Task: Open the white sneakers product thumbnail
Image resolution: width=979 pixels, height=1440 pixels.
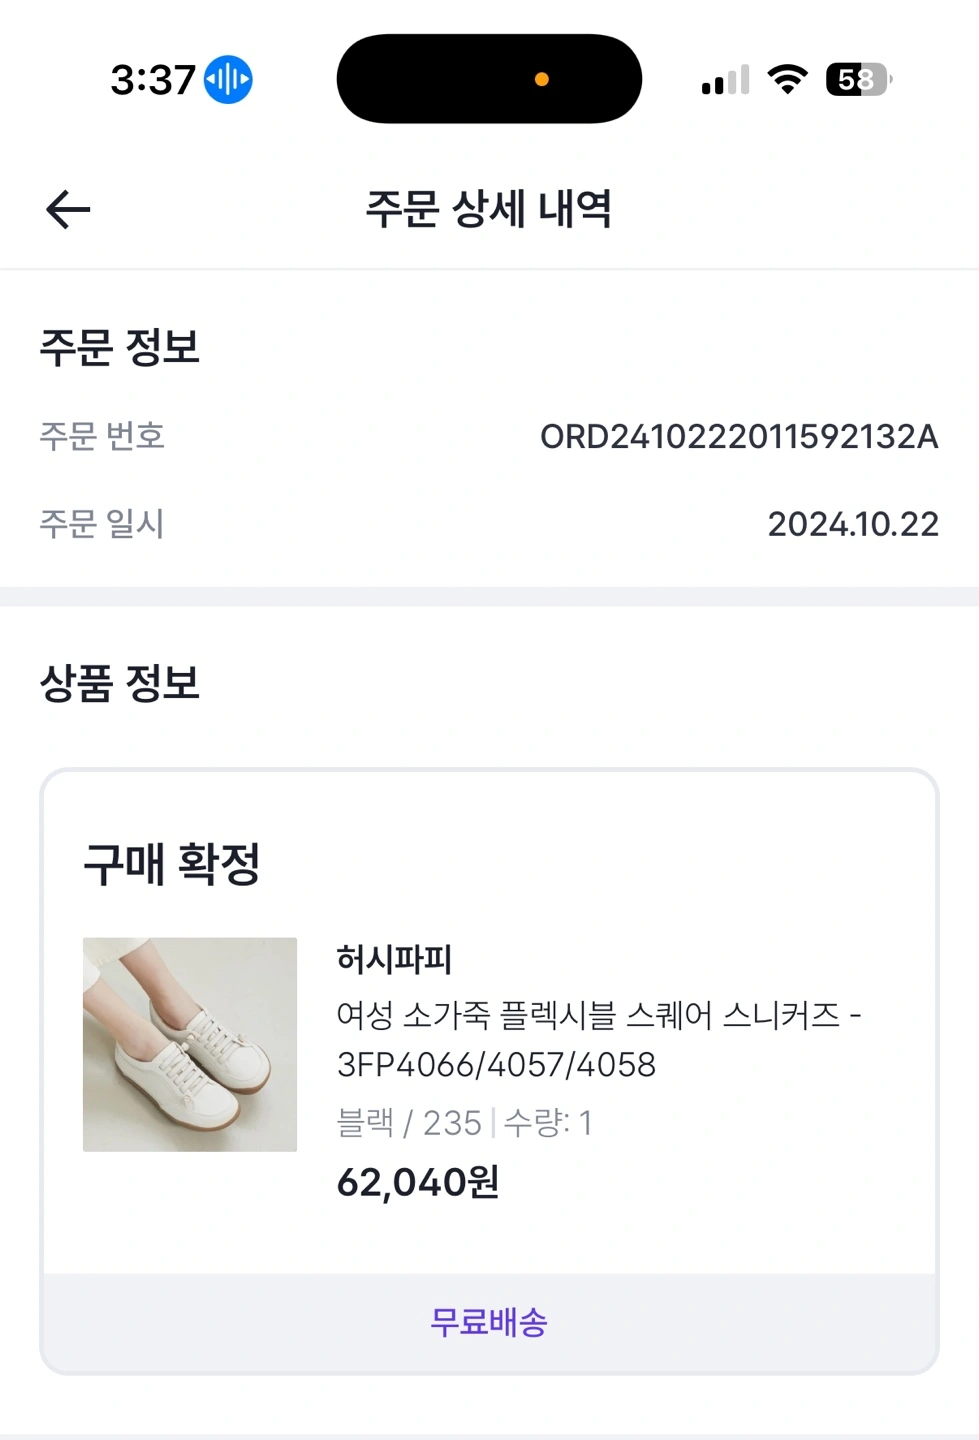Action: (190, 1044)
